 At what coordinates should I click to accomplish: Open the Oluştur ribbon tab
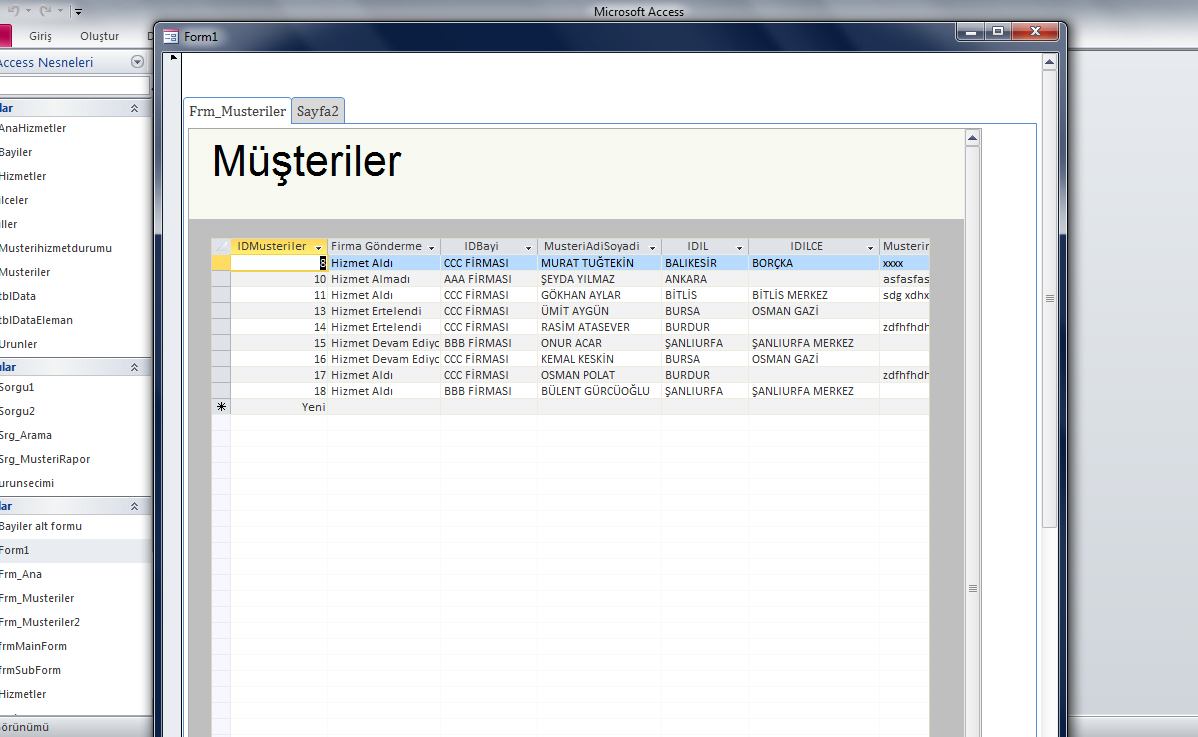(99, 36)
